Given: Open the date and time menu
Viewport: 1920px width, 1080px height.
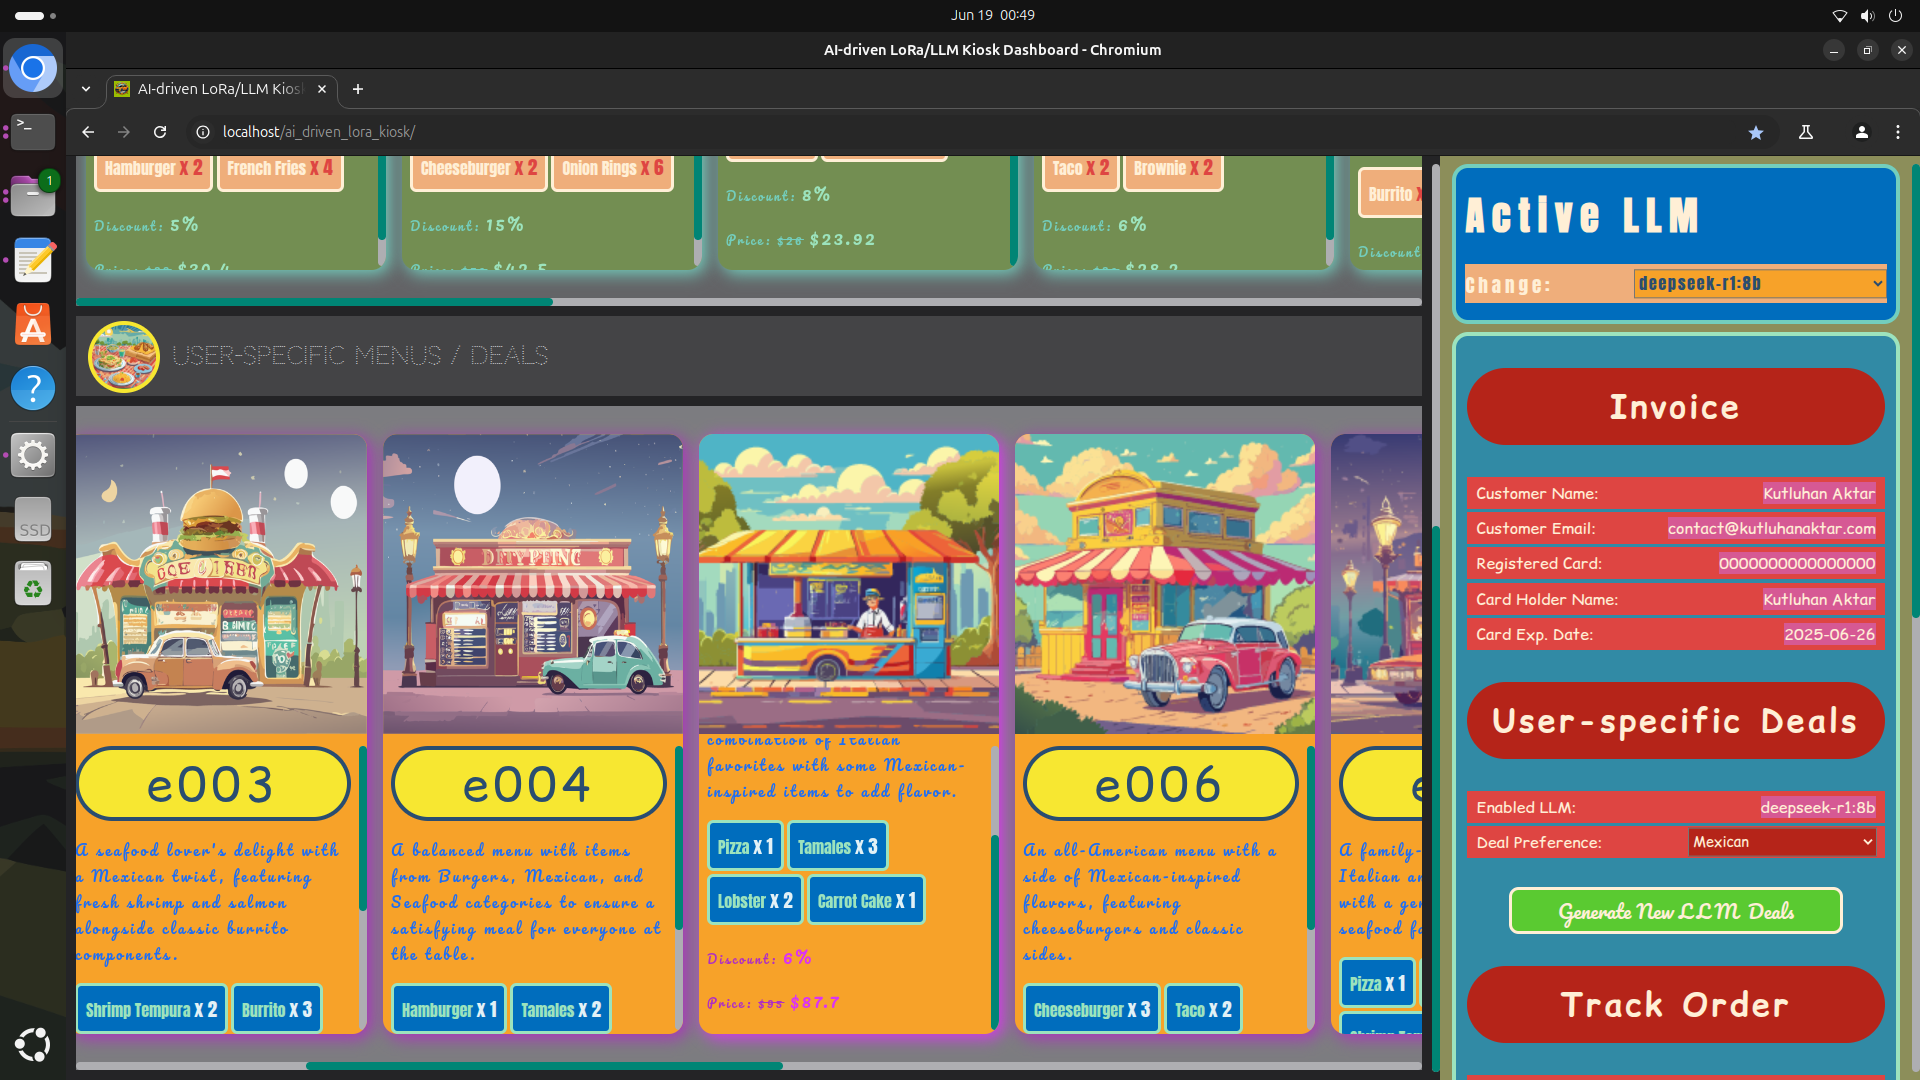Looking at the screenshot, I should point(992,15).
